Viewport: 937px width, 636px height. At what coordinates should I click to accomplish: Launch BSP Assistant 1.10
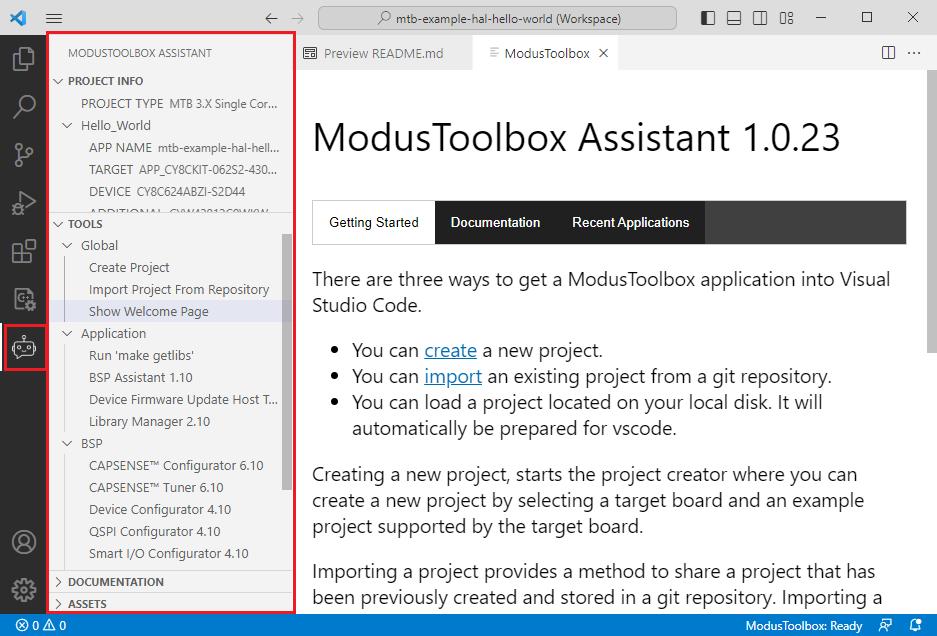pyautogui.click(x=140, y=378)
